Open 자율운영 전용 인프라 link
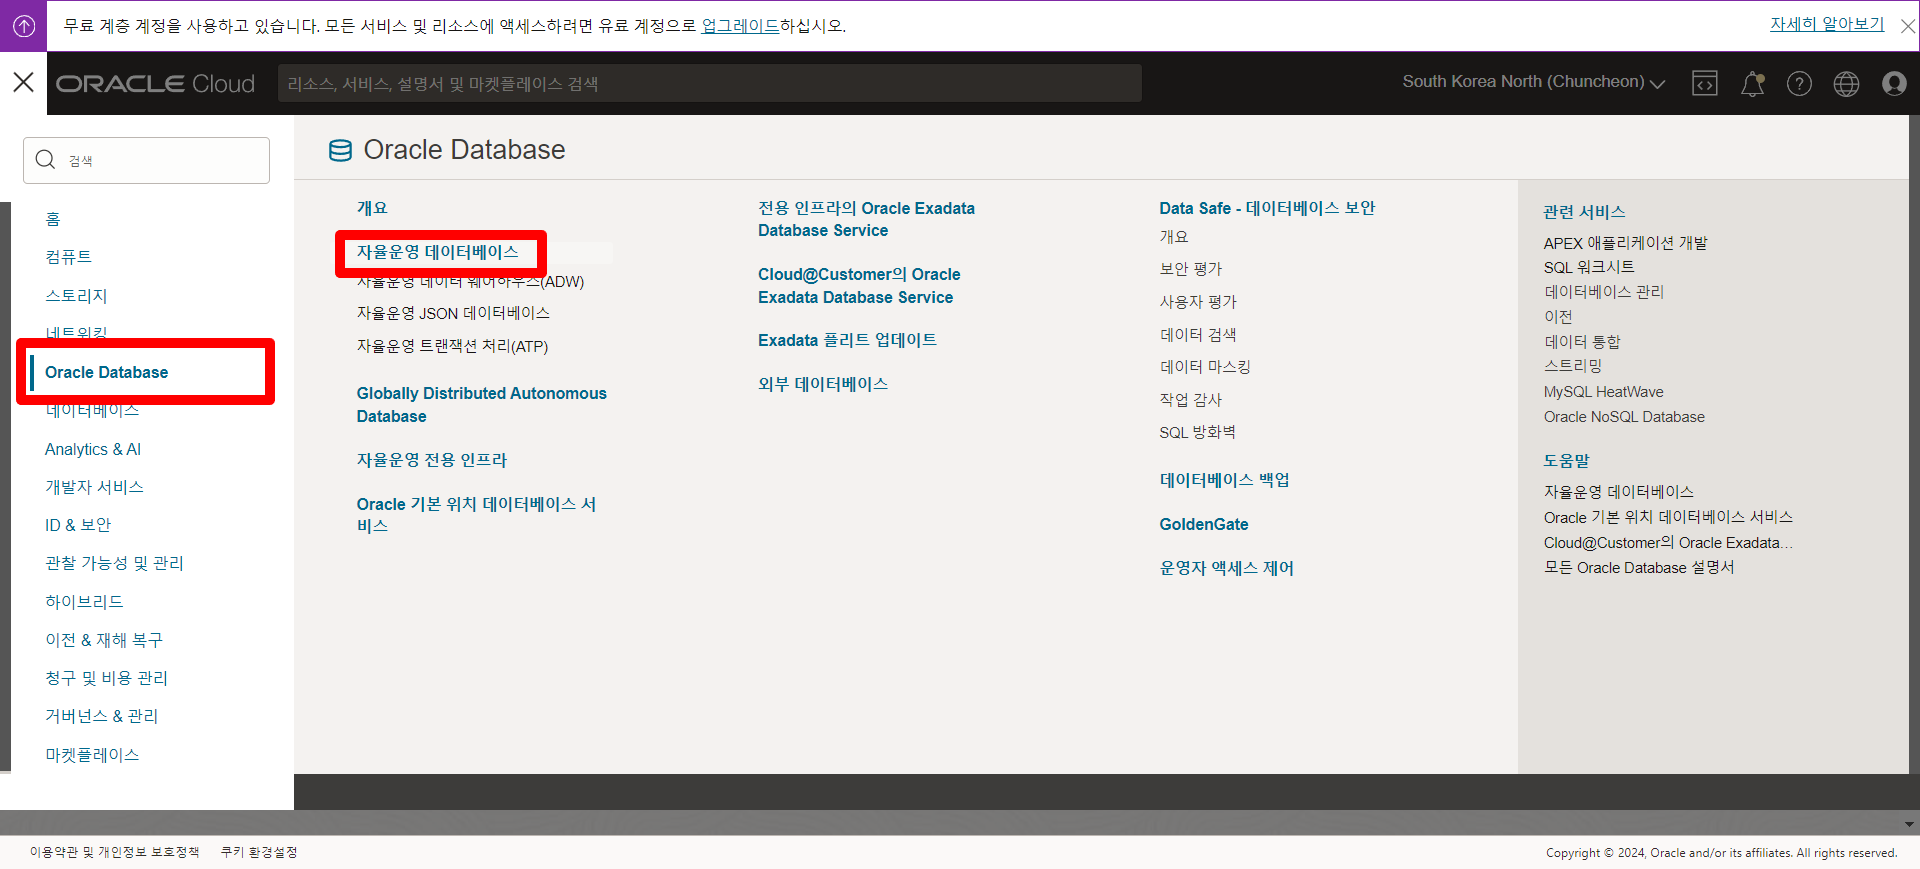Viewport: 1920px width, 869px height. [432, 460]
